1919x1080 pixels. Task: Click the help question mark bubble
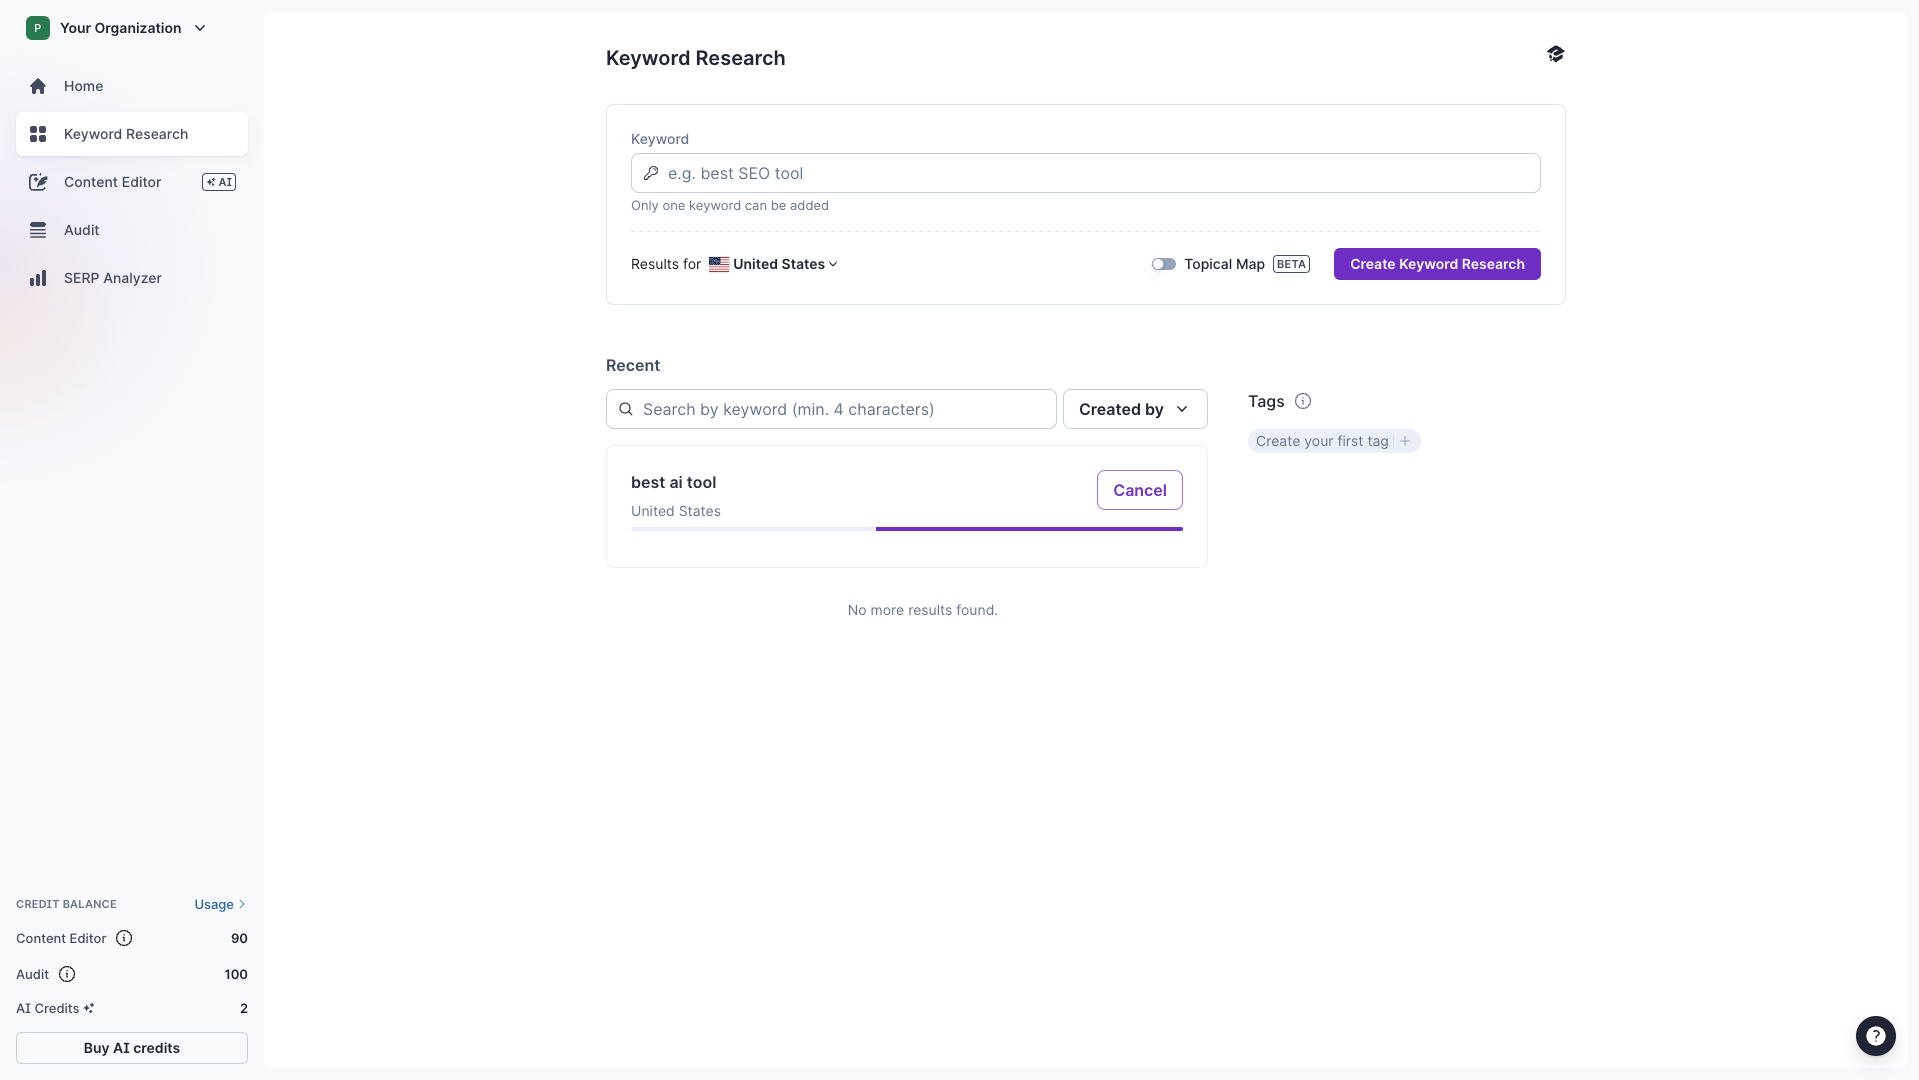tap(1875, 1036)
